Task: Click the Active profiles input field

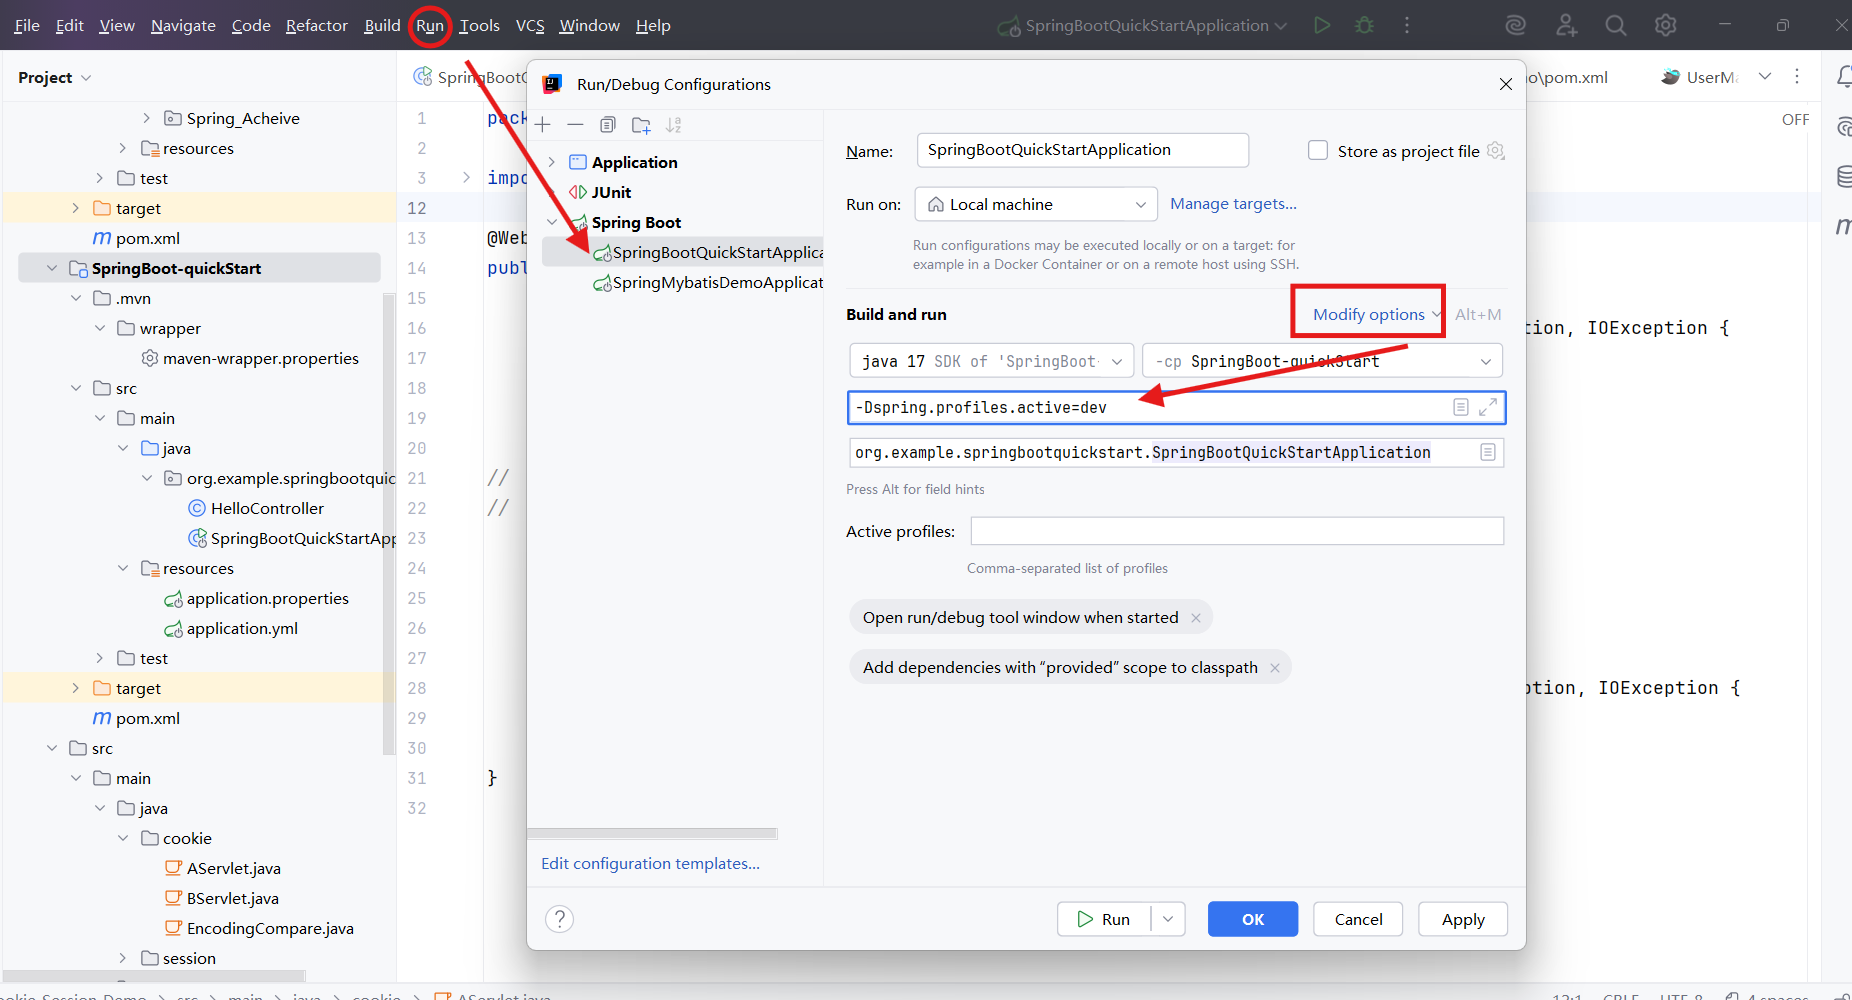Action: [1237, 531]
